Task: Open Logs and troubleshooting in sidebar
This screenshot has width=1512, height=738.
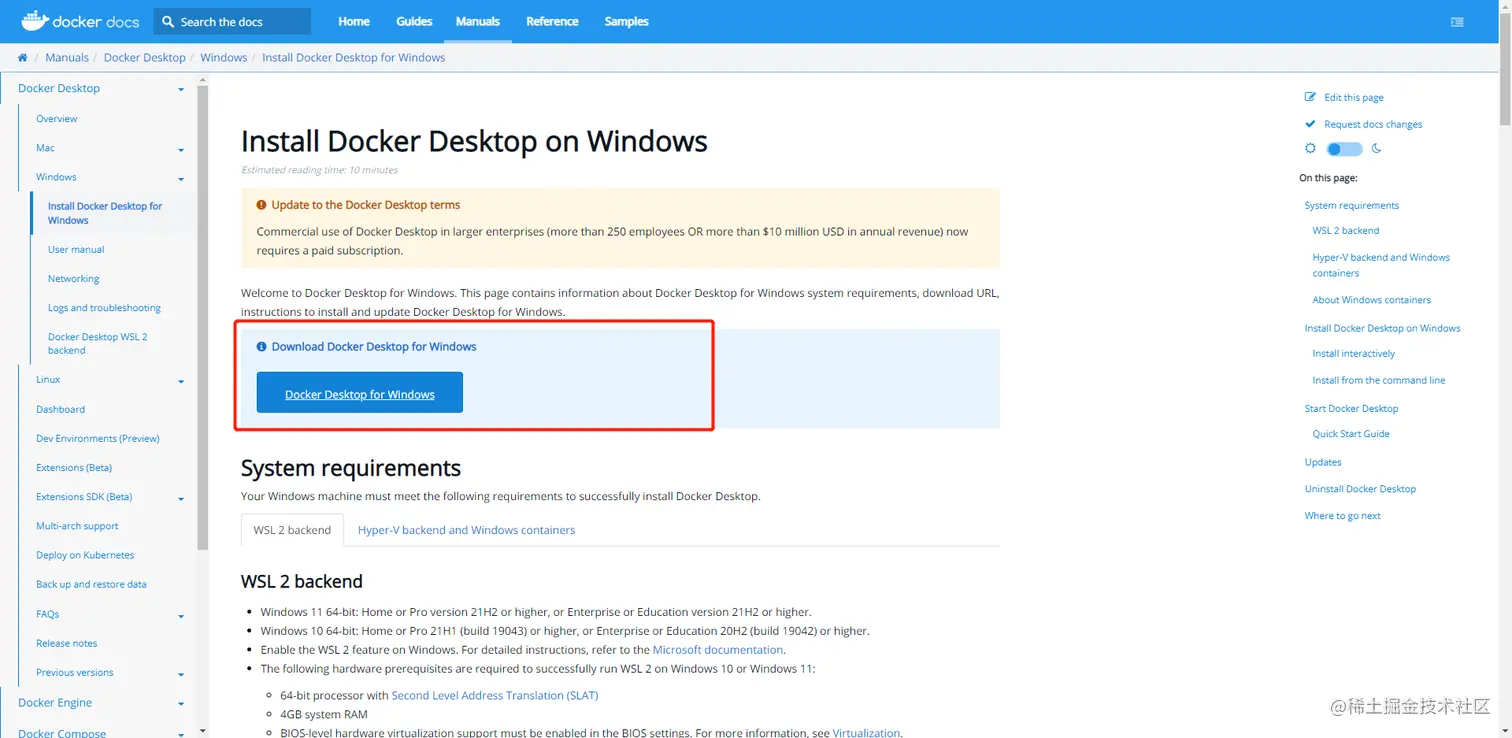Action: (104, 308)
